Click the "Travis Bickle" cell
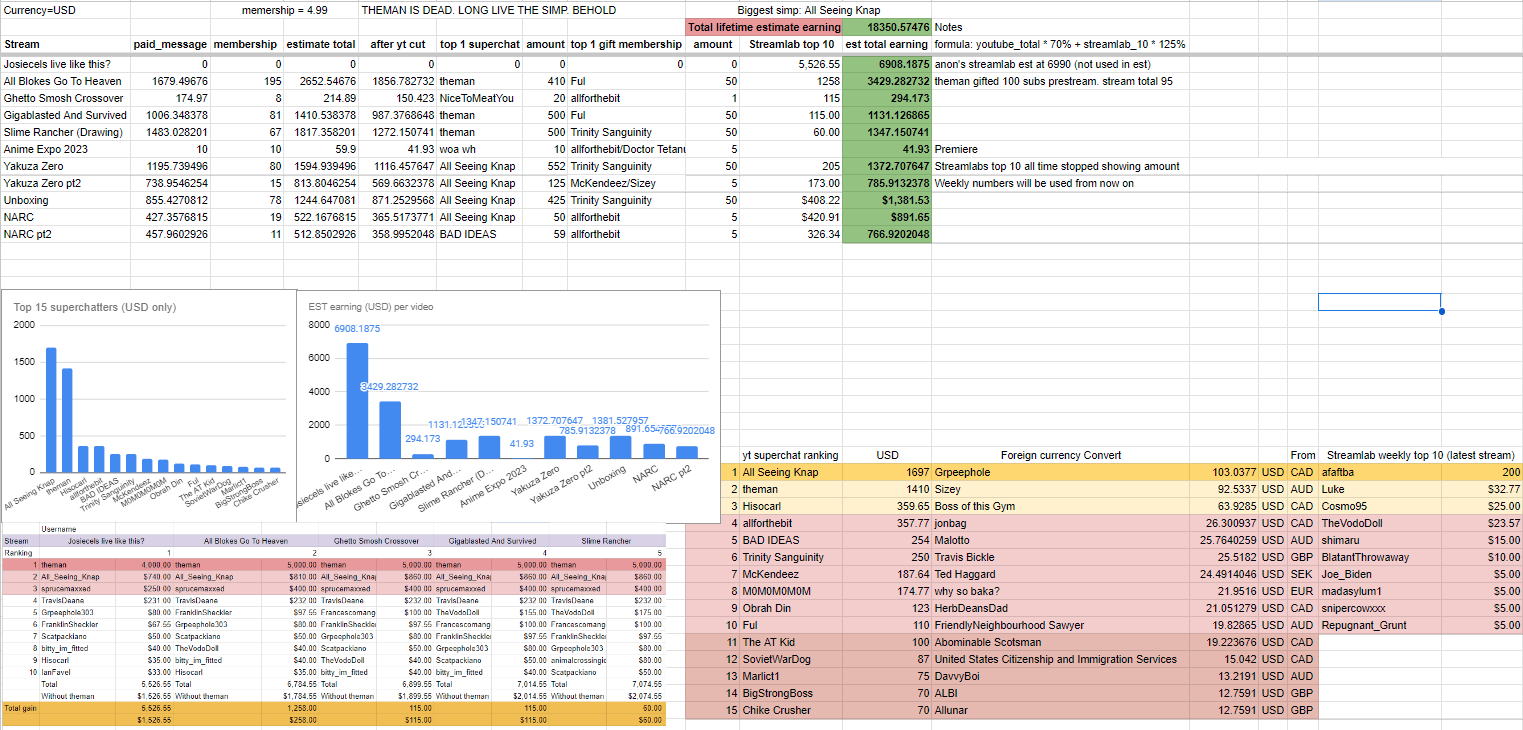This screenshot has width=1523, height=730. point(1060,557)
